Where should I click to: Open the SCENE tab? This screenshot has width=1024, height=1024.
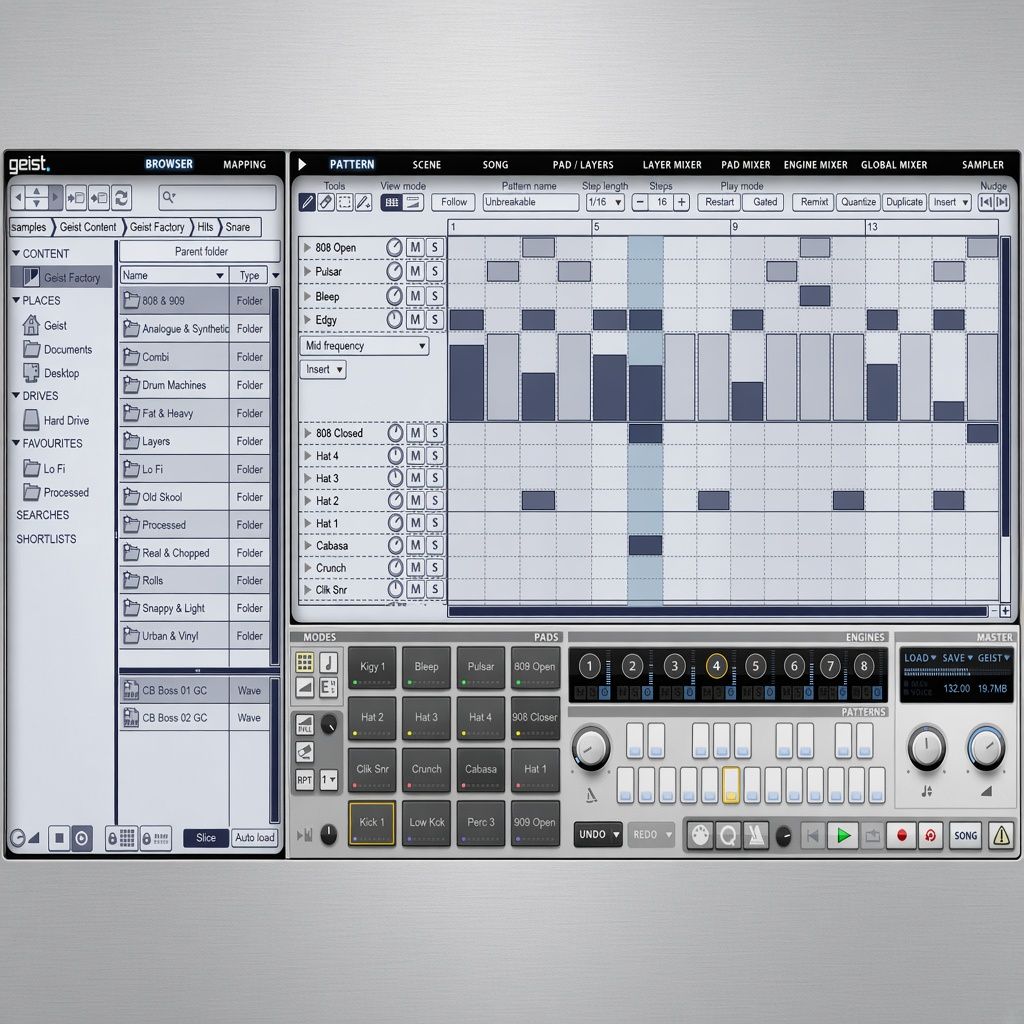426,165
